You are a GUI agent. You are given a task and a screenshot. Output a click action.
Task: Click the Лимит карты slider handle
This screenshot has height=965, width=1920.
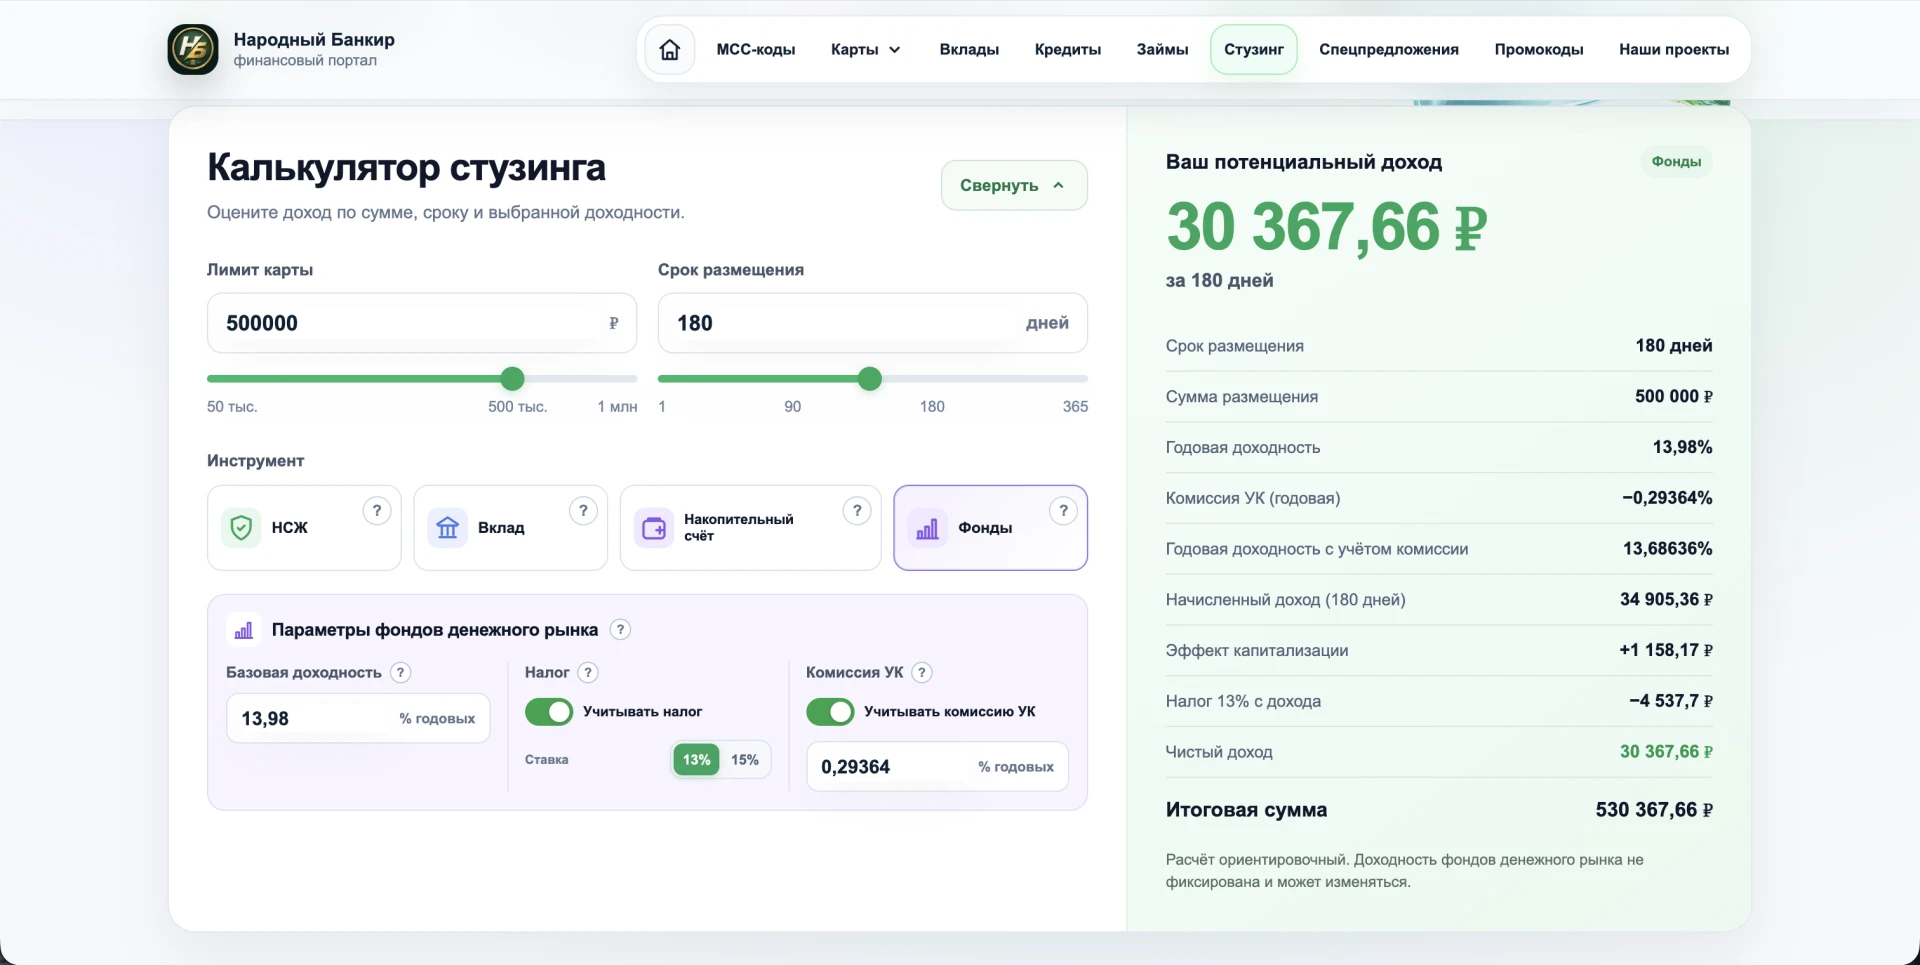[512, 378]
